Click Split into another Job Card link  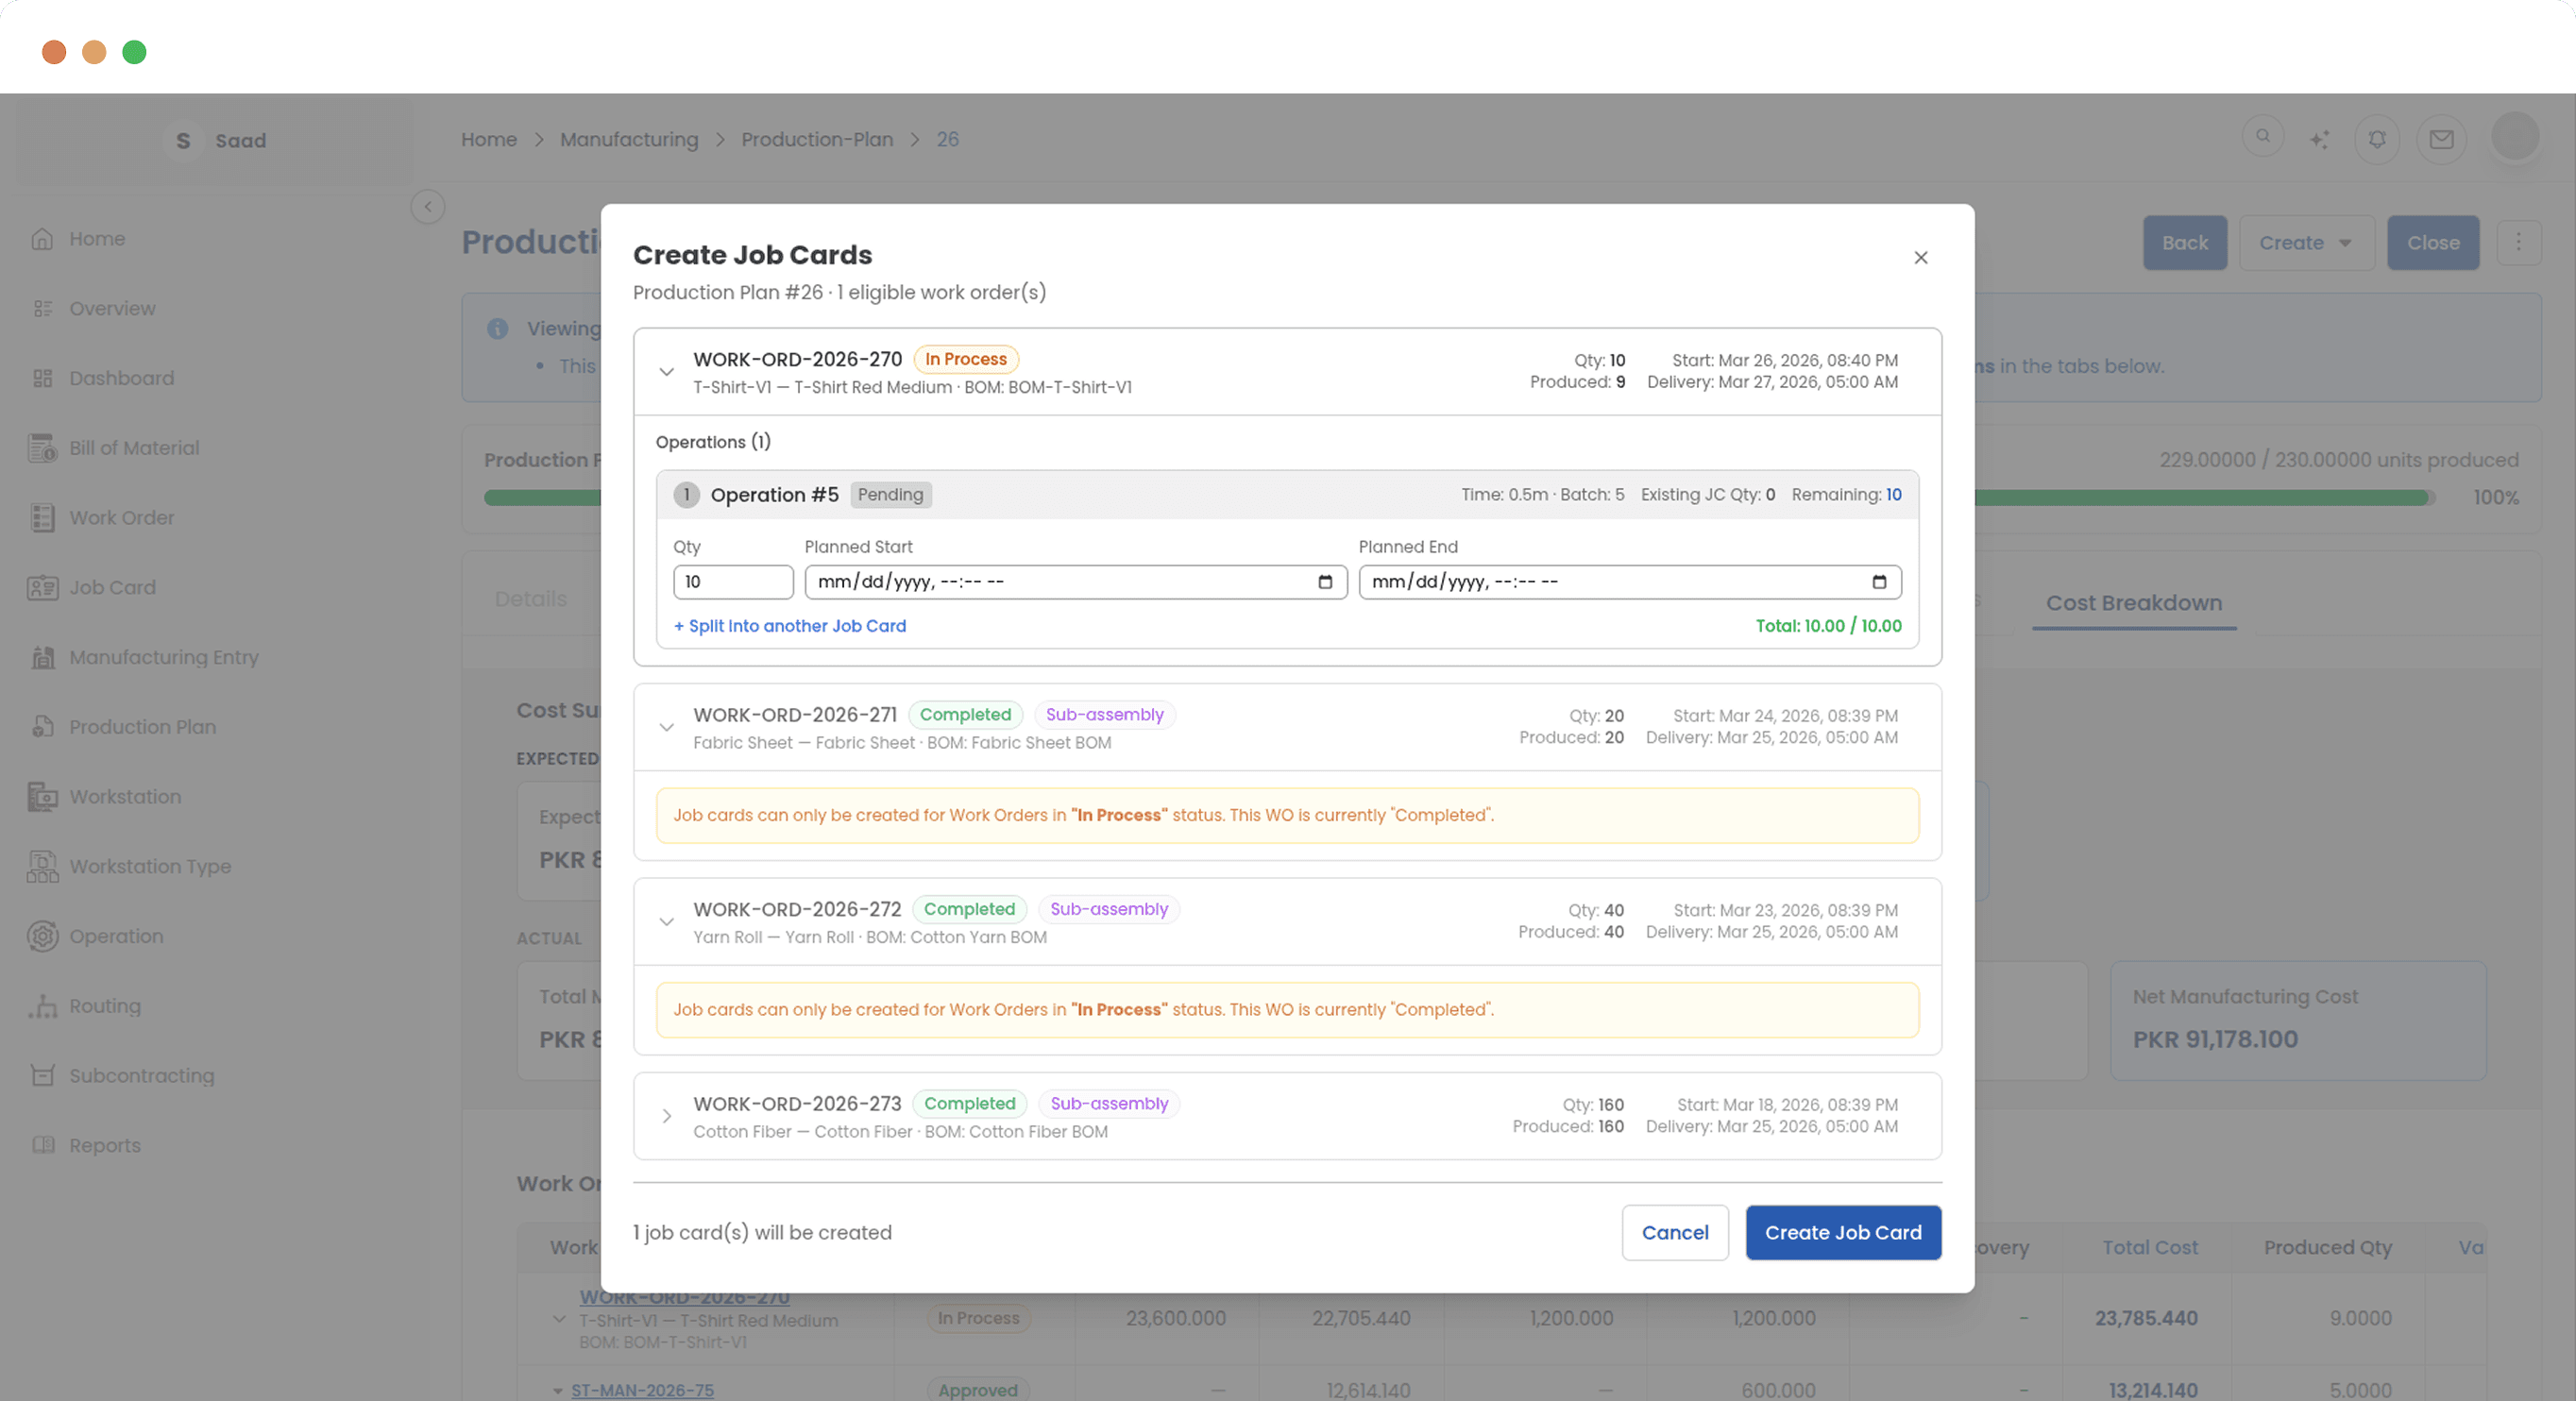coord(789,626)
